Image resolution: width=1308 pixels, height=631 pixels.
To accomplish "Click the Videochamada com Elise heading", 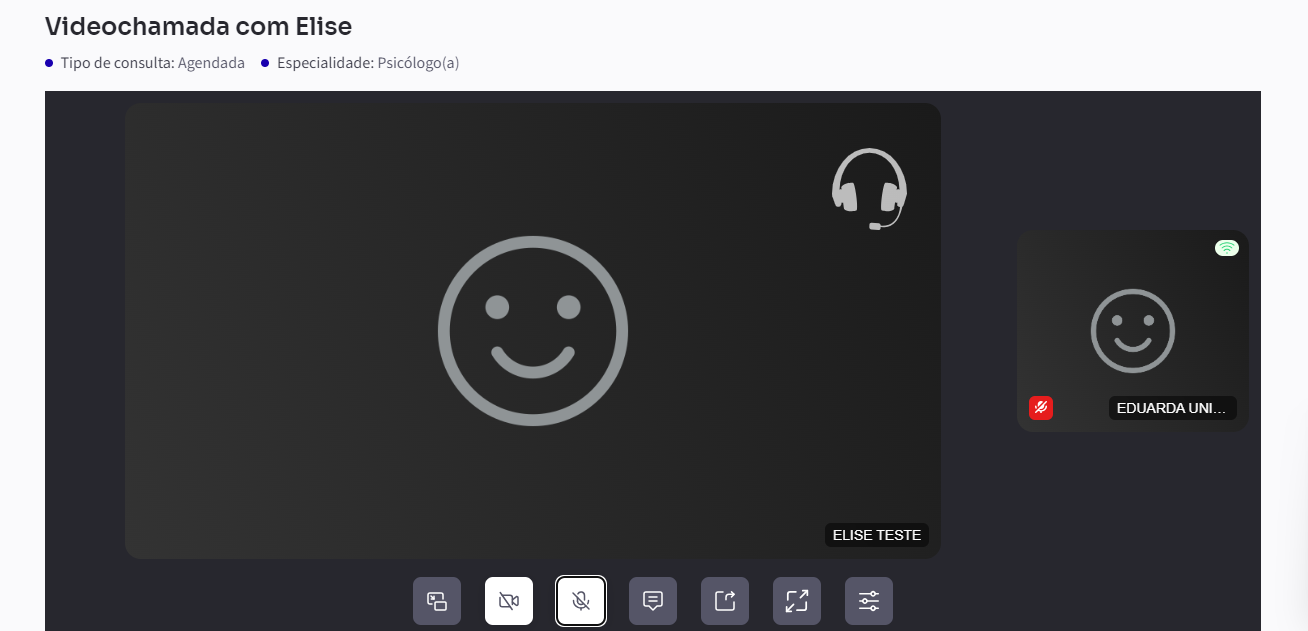I will (x=198, y=26).
